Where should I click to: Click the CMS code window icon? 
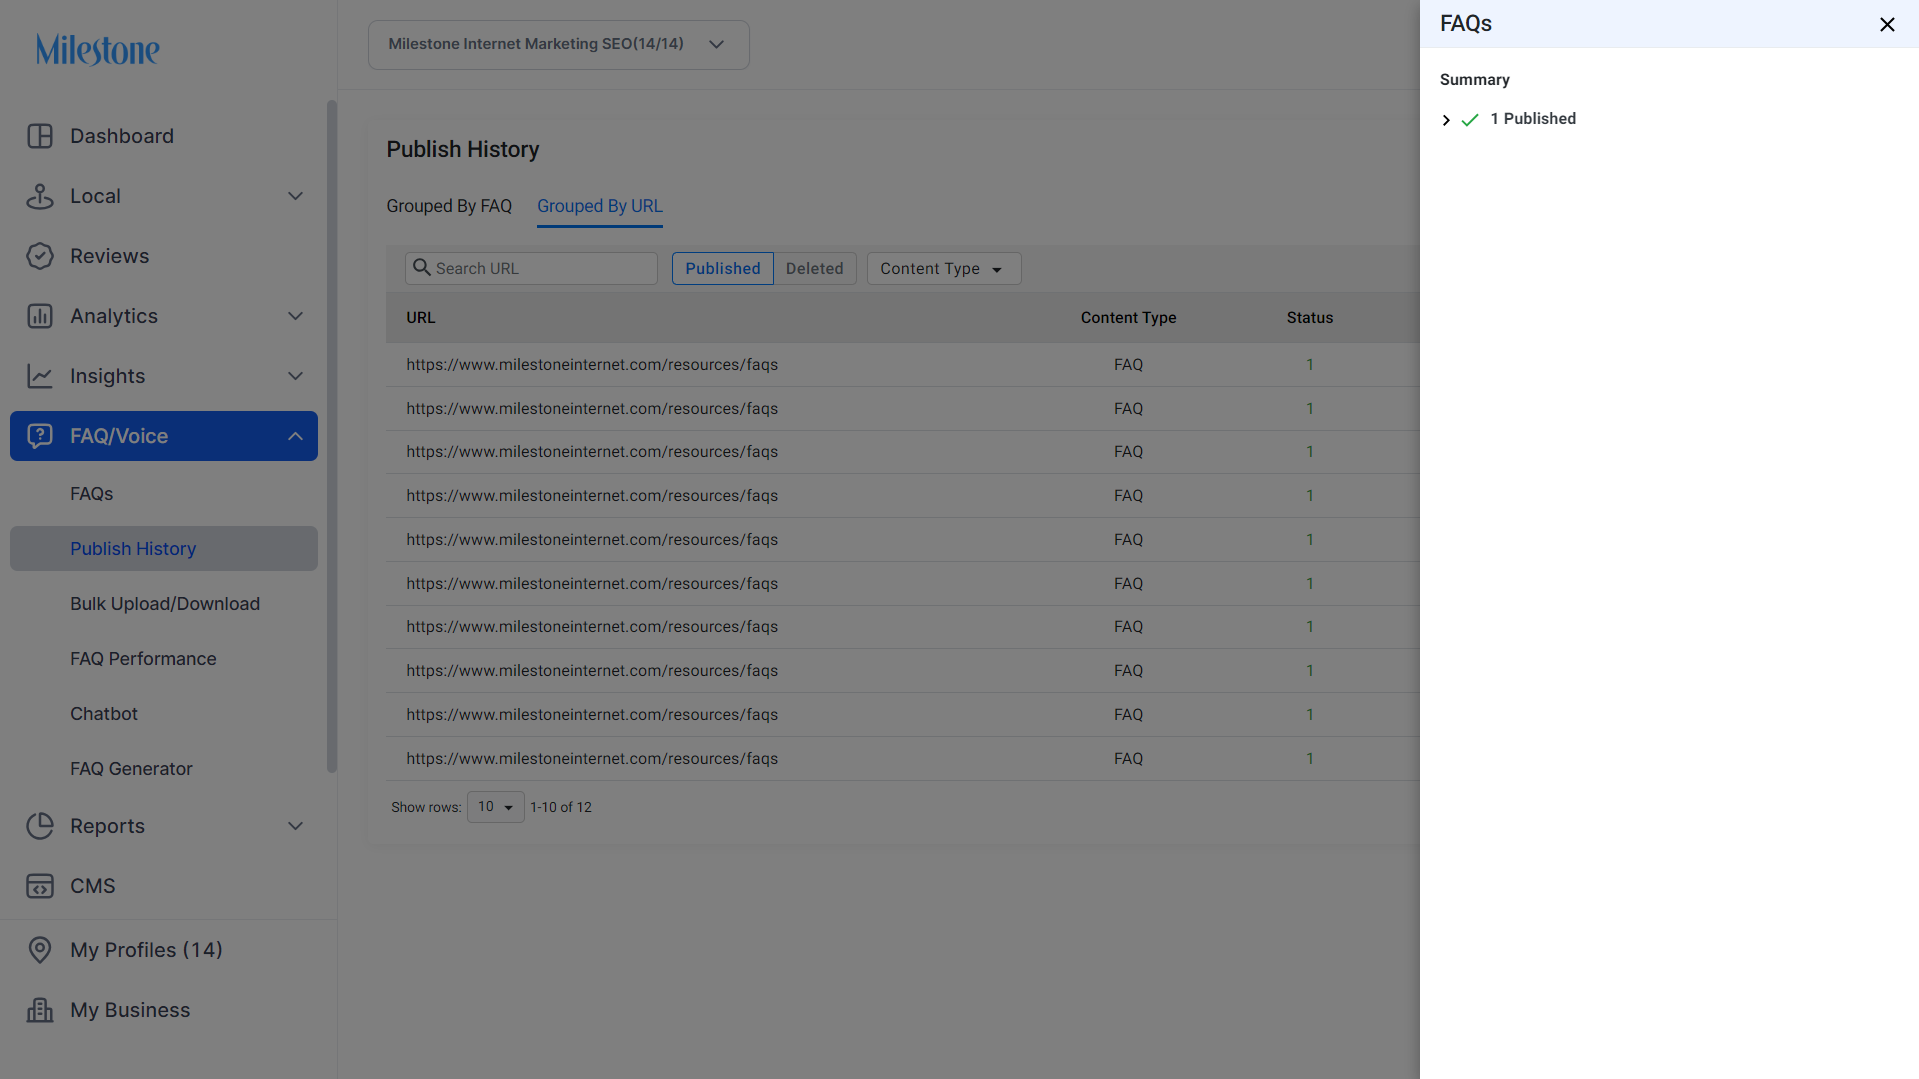40,886
